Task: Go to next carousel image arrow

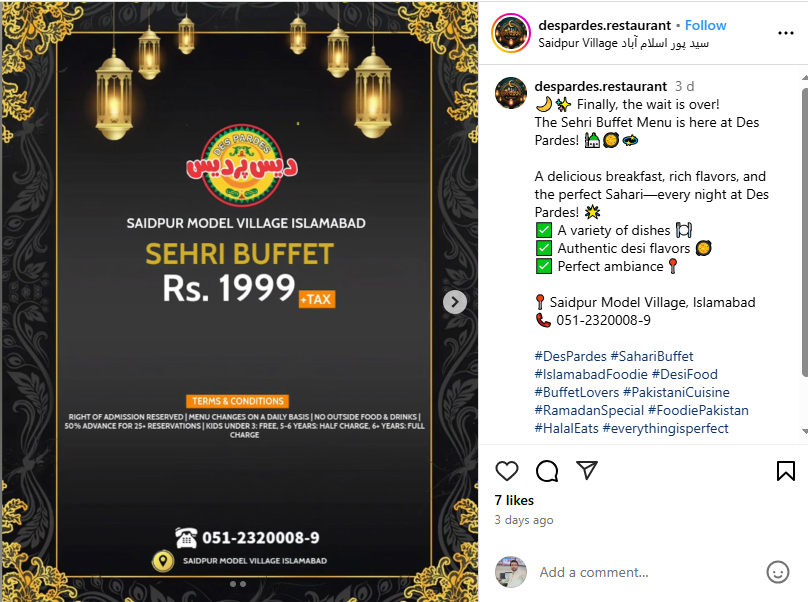Action: (454, 302)
